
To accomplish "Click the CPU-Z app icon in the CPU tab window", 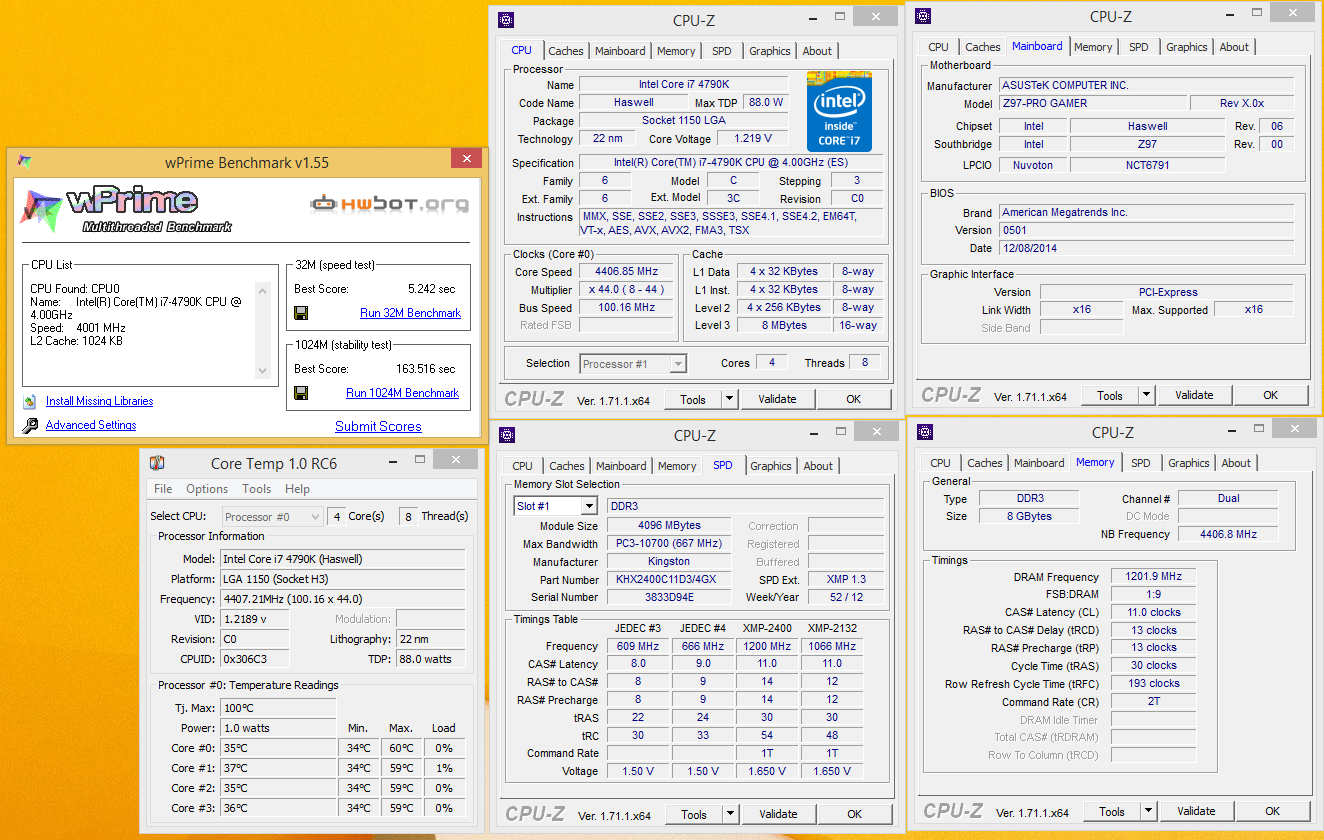I will [506, 19].
